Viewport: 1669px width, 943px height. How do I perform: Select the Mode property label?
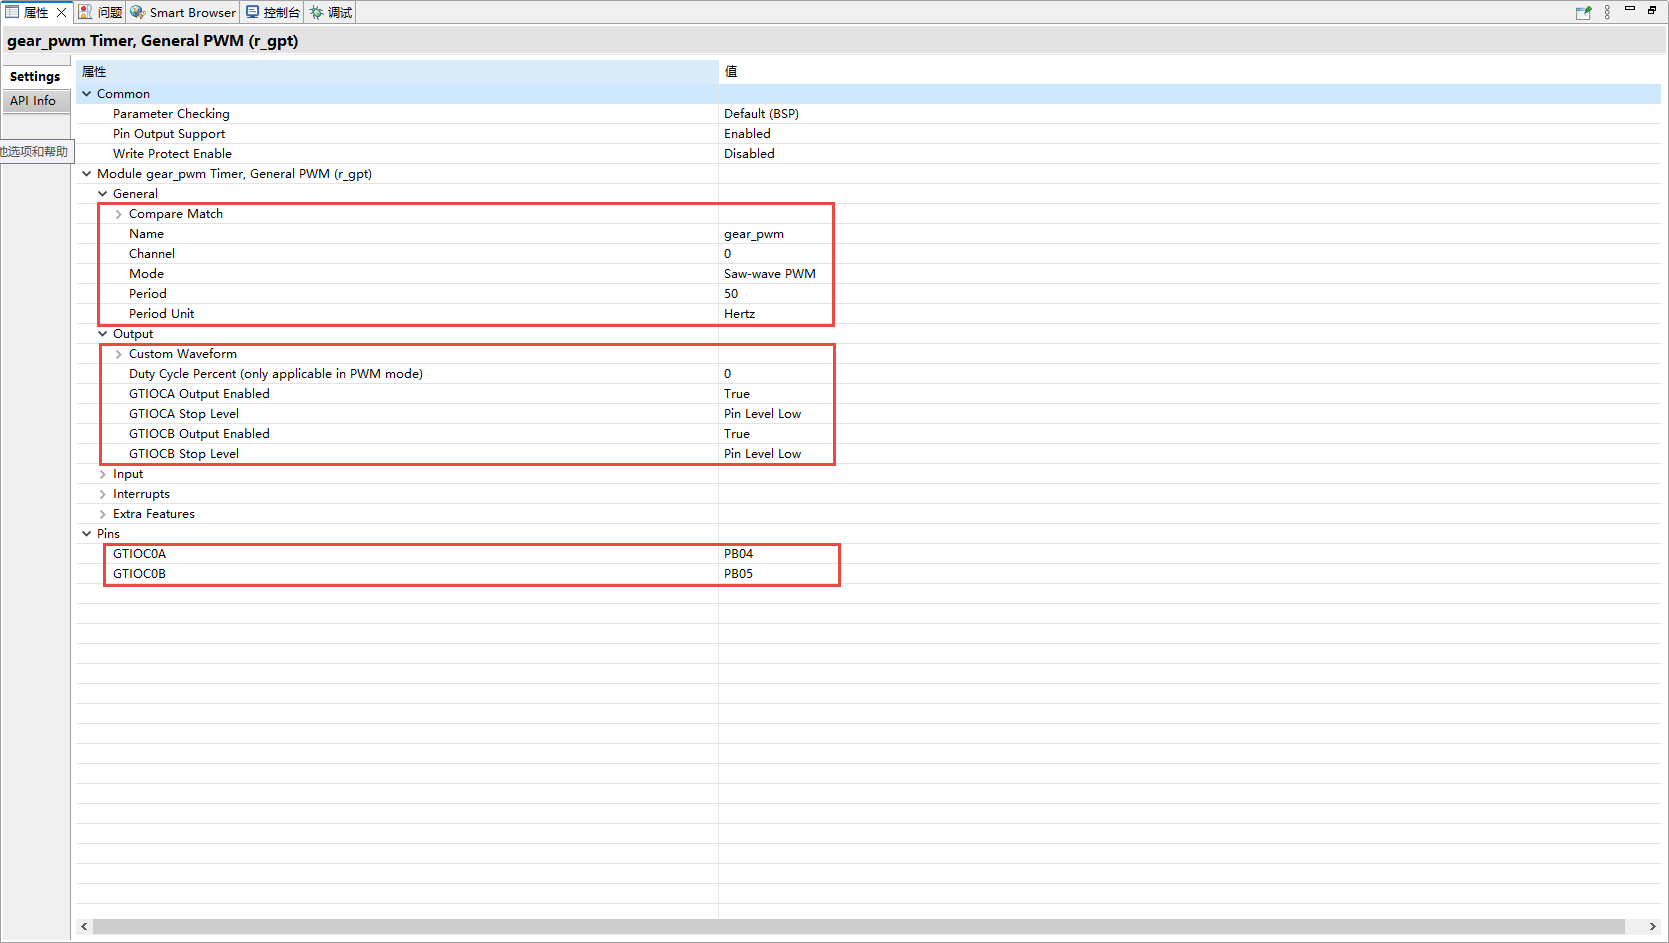146,274
